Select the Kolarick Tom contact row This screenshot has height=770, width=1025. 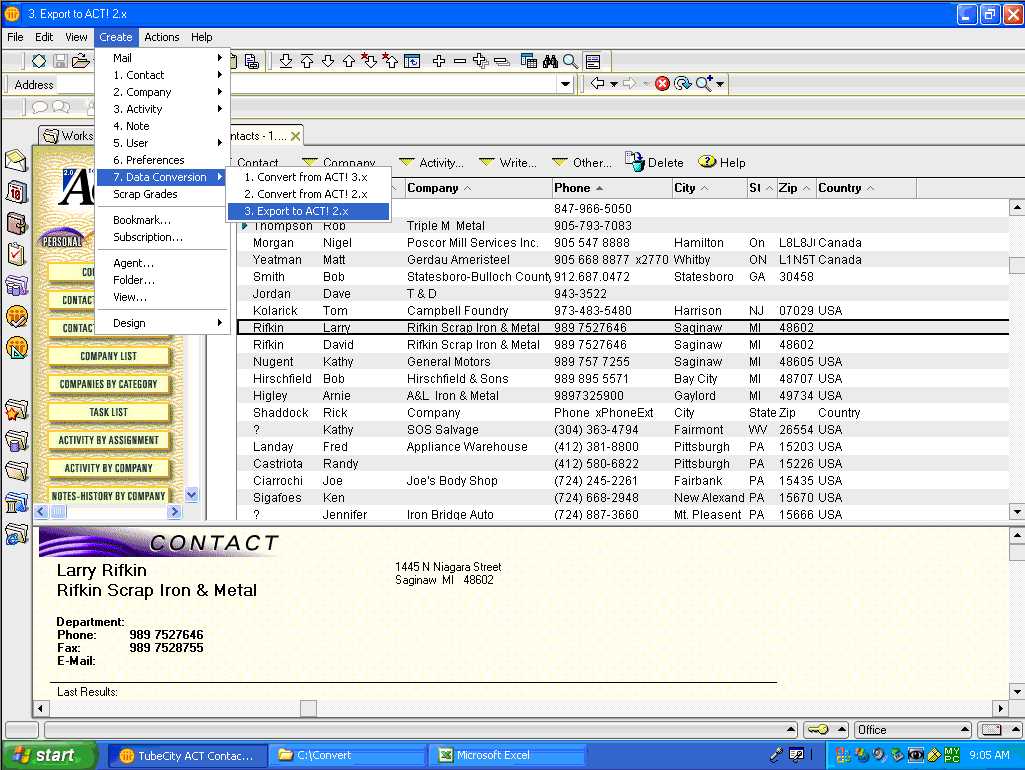click(622, 311)
